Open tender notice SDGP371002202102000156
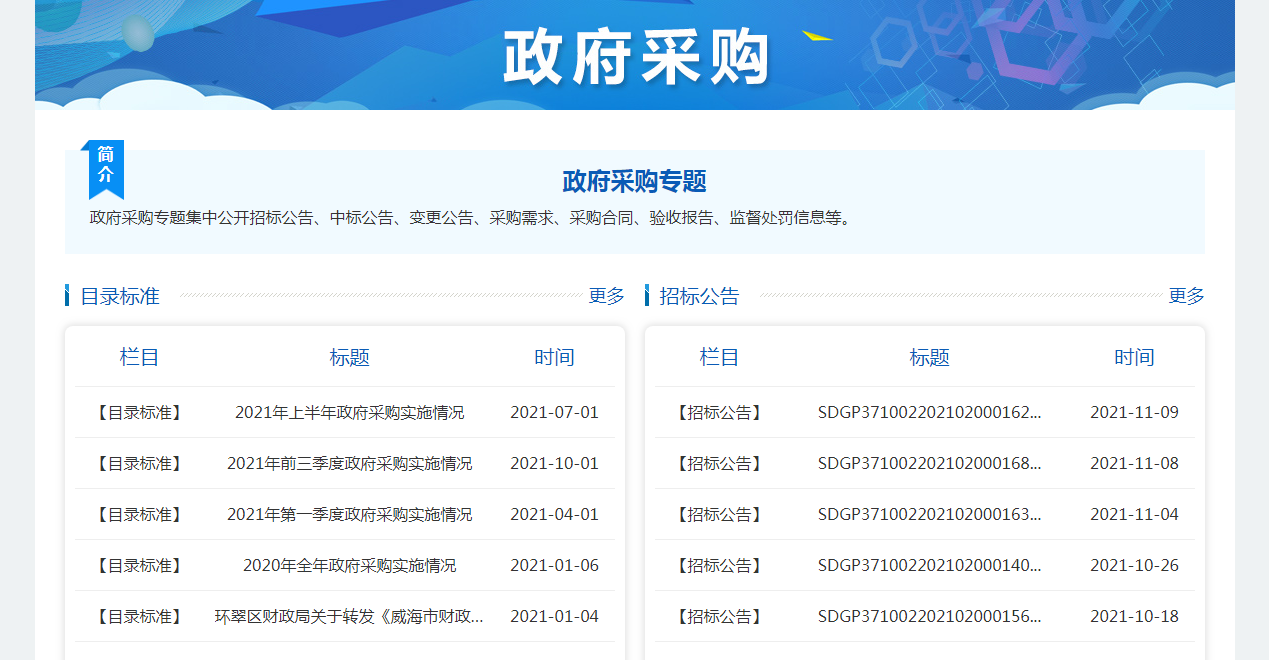Screen dimensions: 1269x660 (929, 616)
